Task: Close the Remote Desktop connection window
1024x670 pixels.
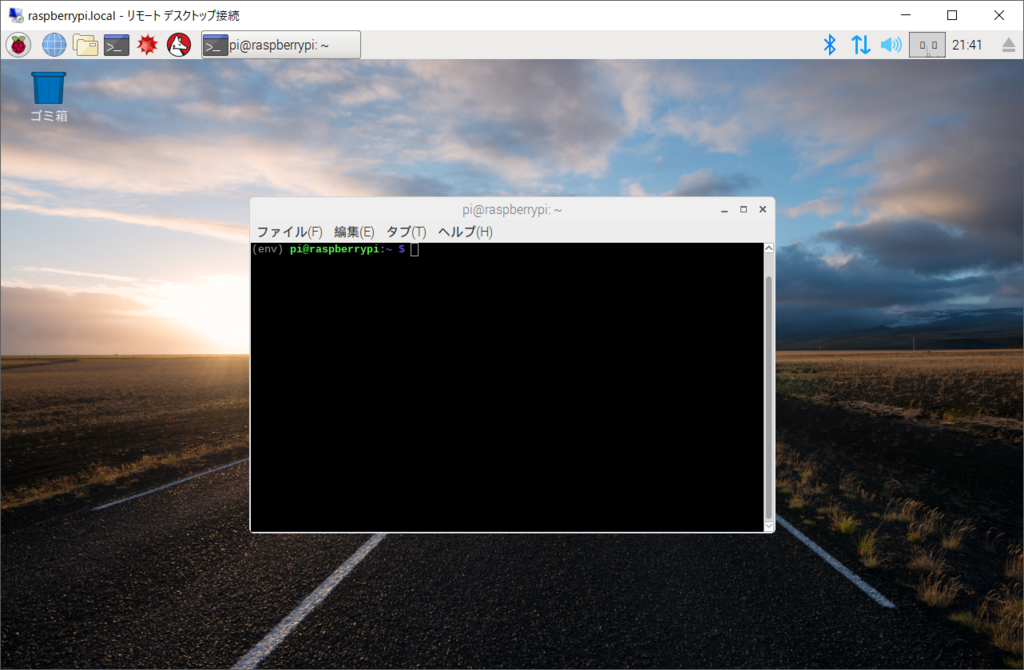Action: pos(999,15)
